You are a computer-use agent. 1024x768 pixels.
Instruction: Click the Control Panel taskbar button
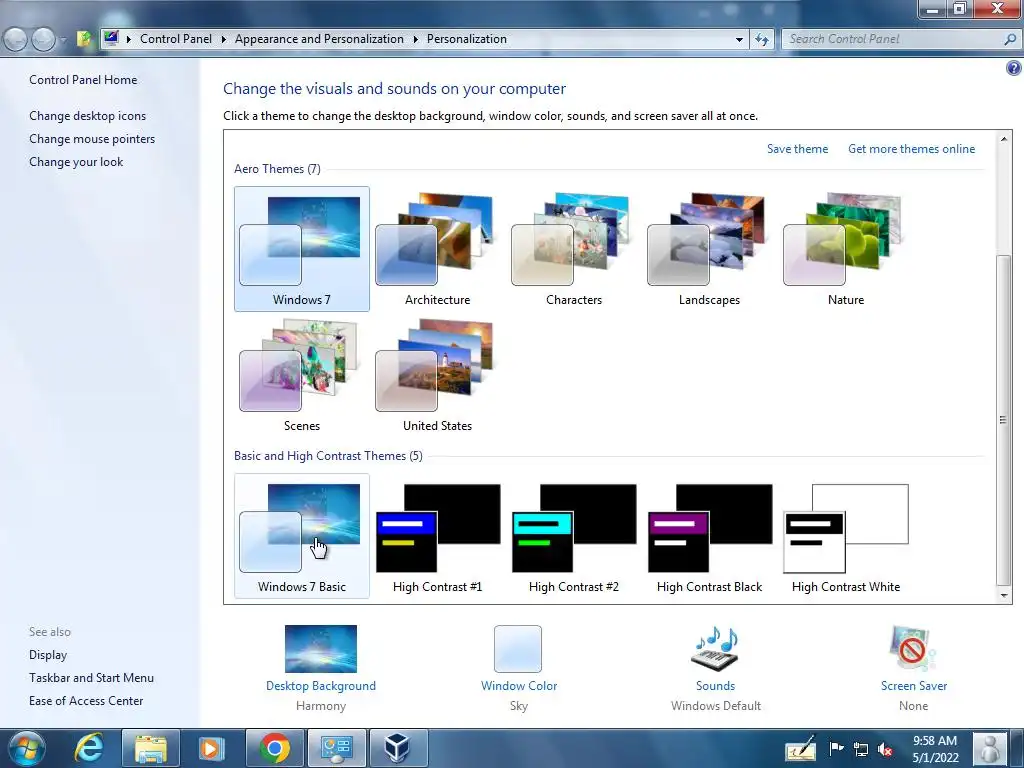tap(337, 748)
